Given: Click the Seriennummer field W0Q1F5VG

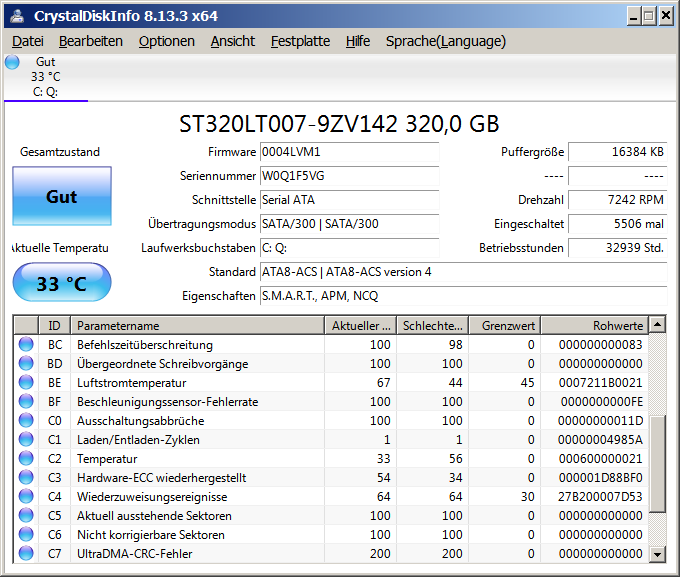Looking at the screenshot, I should tap(350, 176).
